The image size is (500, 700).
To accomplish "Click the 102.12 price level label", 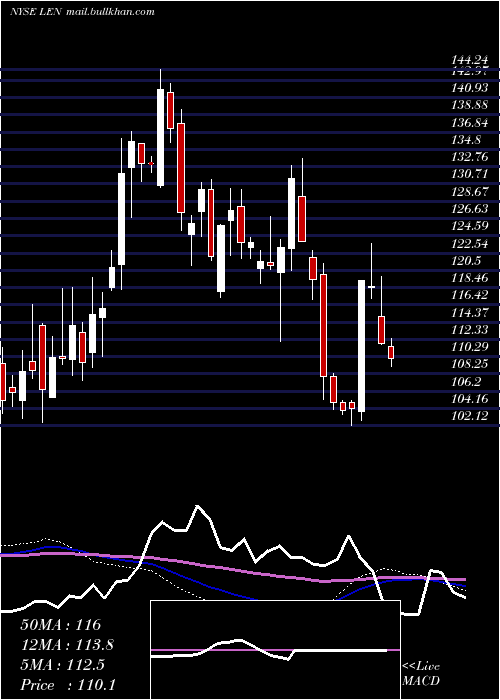I will coord(469,416).
